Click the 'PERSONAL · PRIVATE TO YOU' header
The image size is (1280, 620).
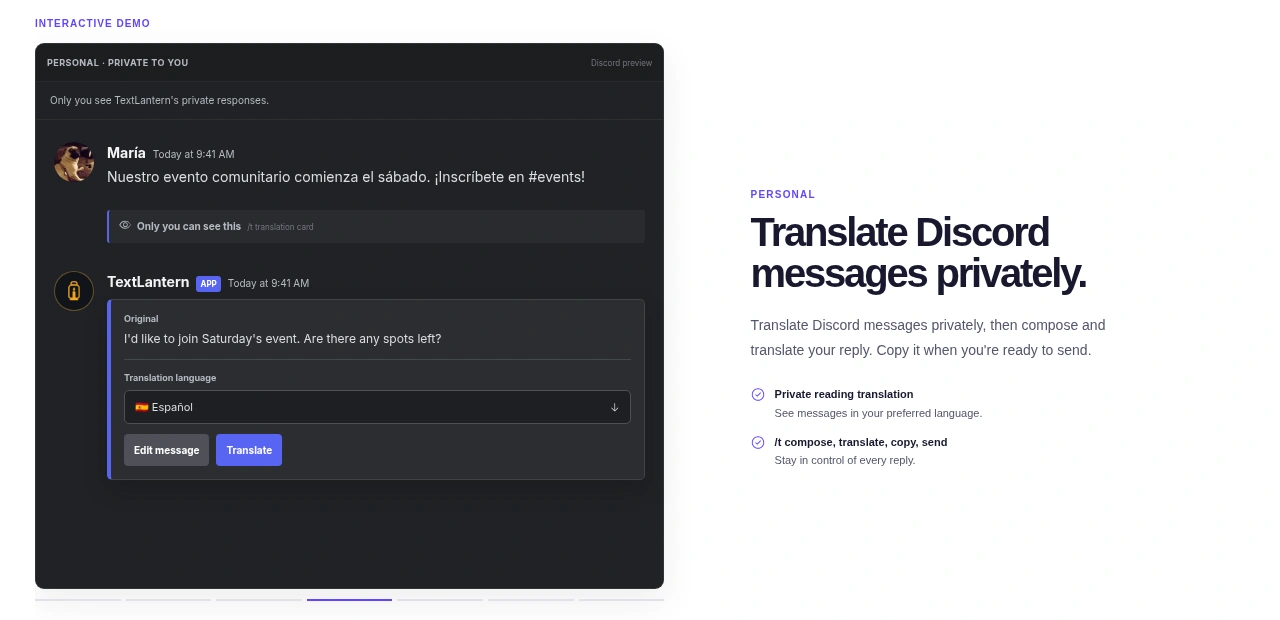pos(117,63)
